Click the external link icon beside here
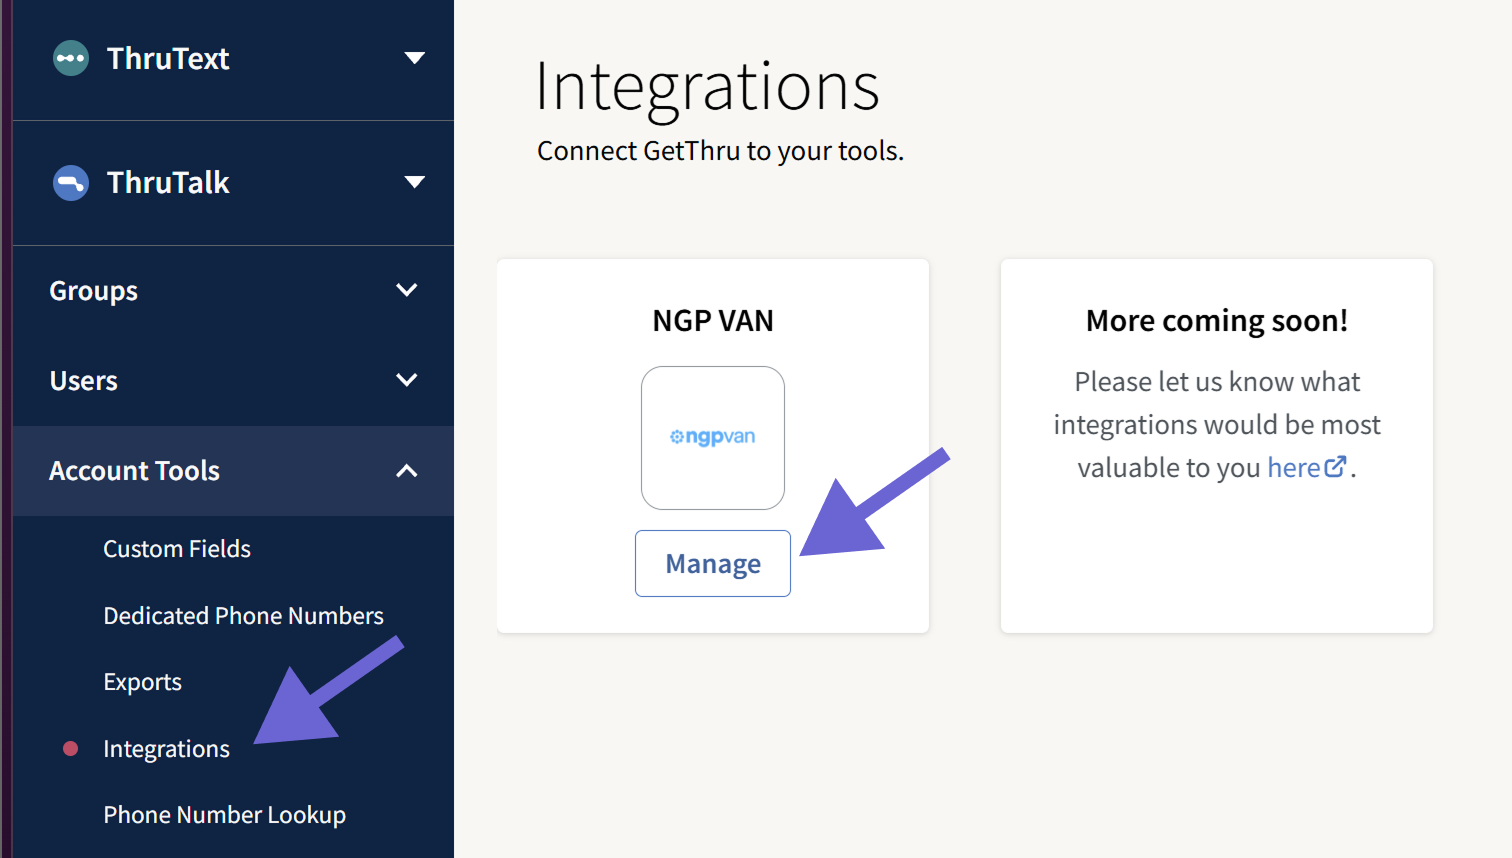The height and width of the screenshot is (858, 1512). point(1335,467)
